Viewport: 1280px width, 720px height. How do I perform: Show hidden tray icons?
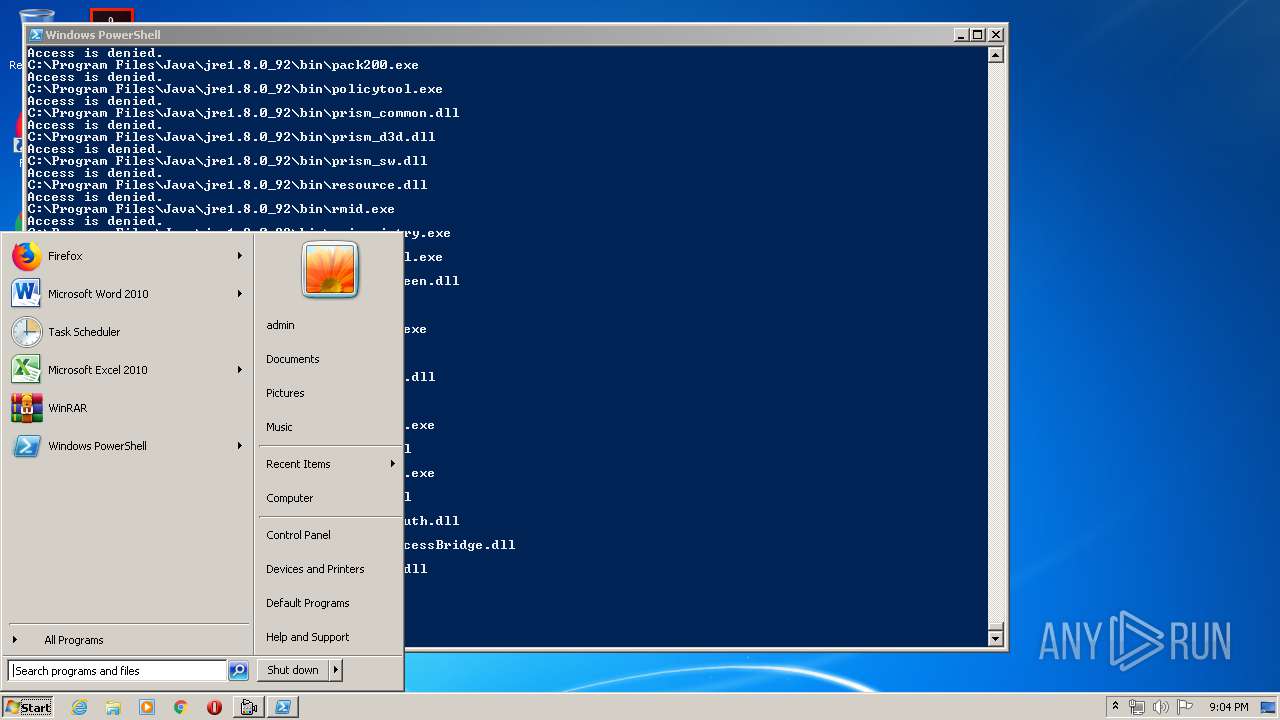coord(1115,707)
